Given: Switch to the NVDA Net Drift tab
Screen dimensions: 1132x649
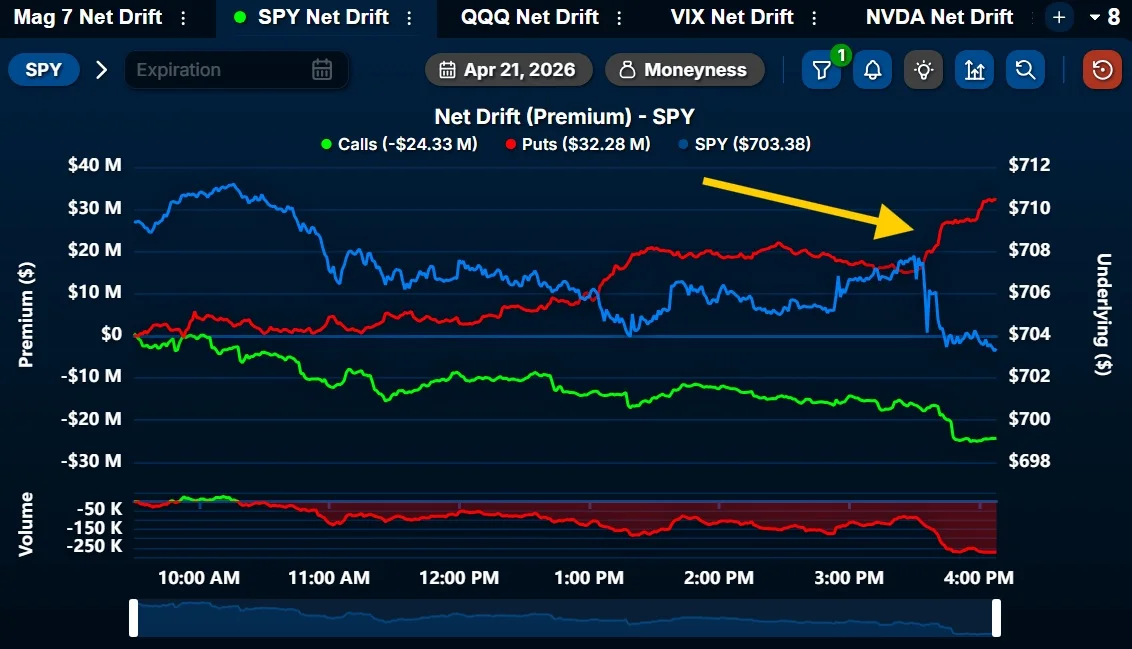Looking at the screenshot, I should (x=939, y=17).
